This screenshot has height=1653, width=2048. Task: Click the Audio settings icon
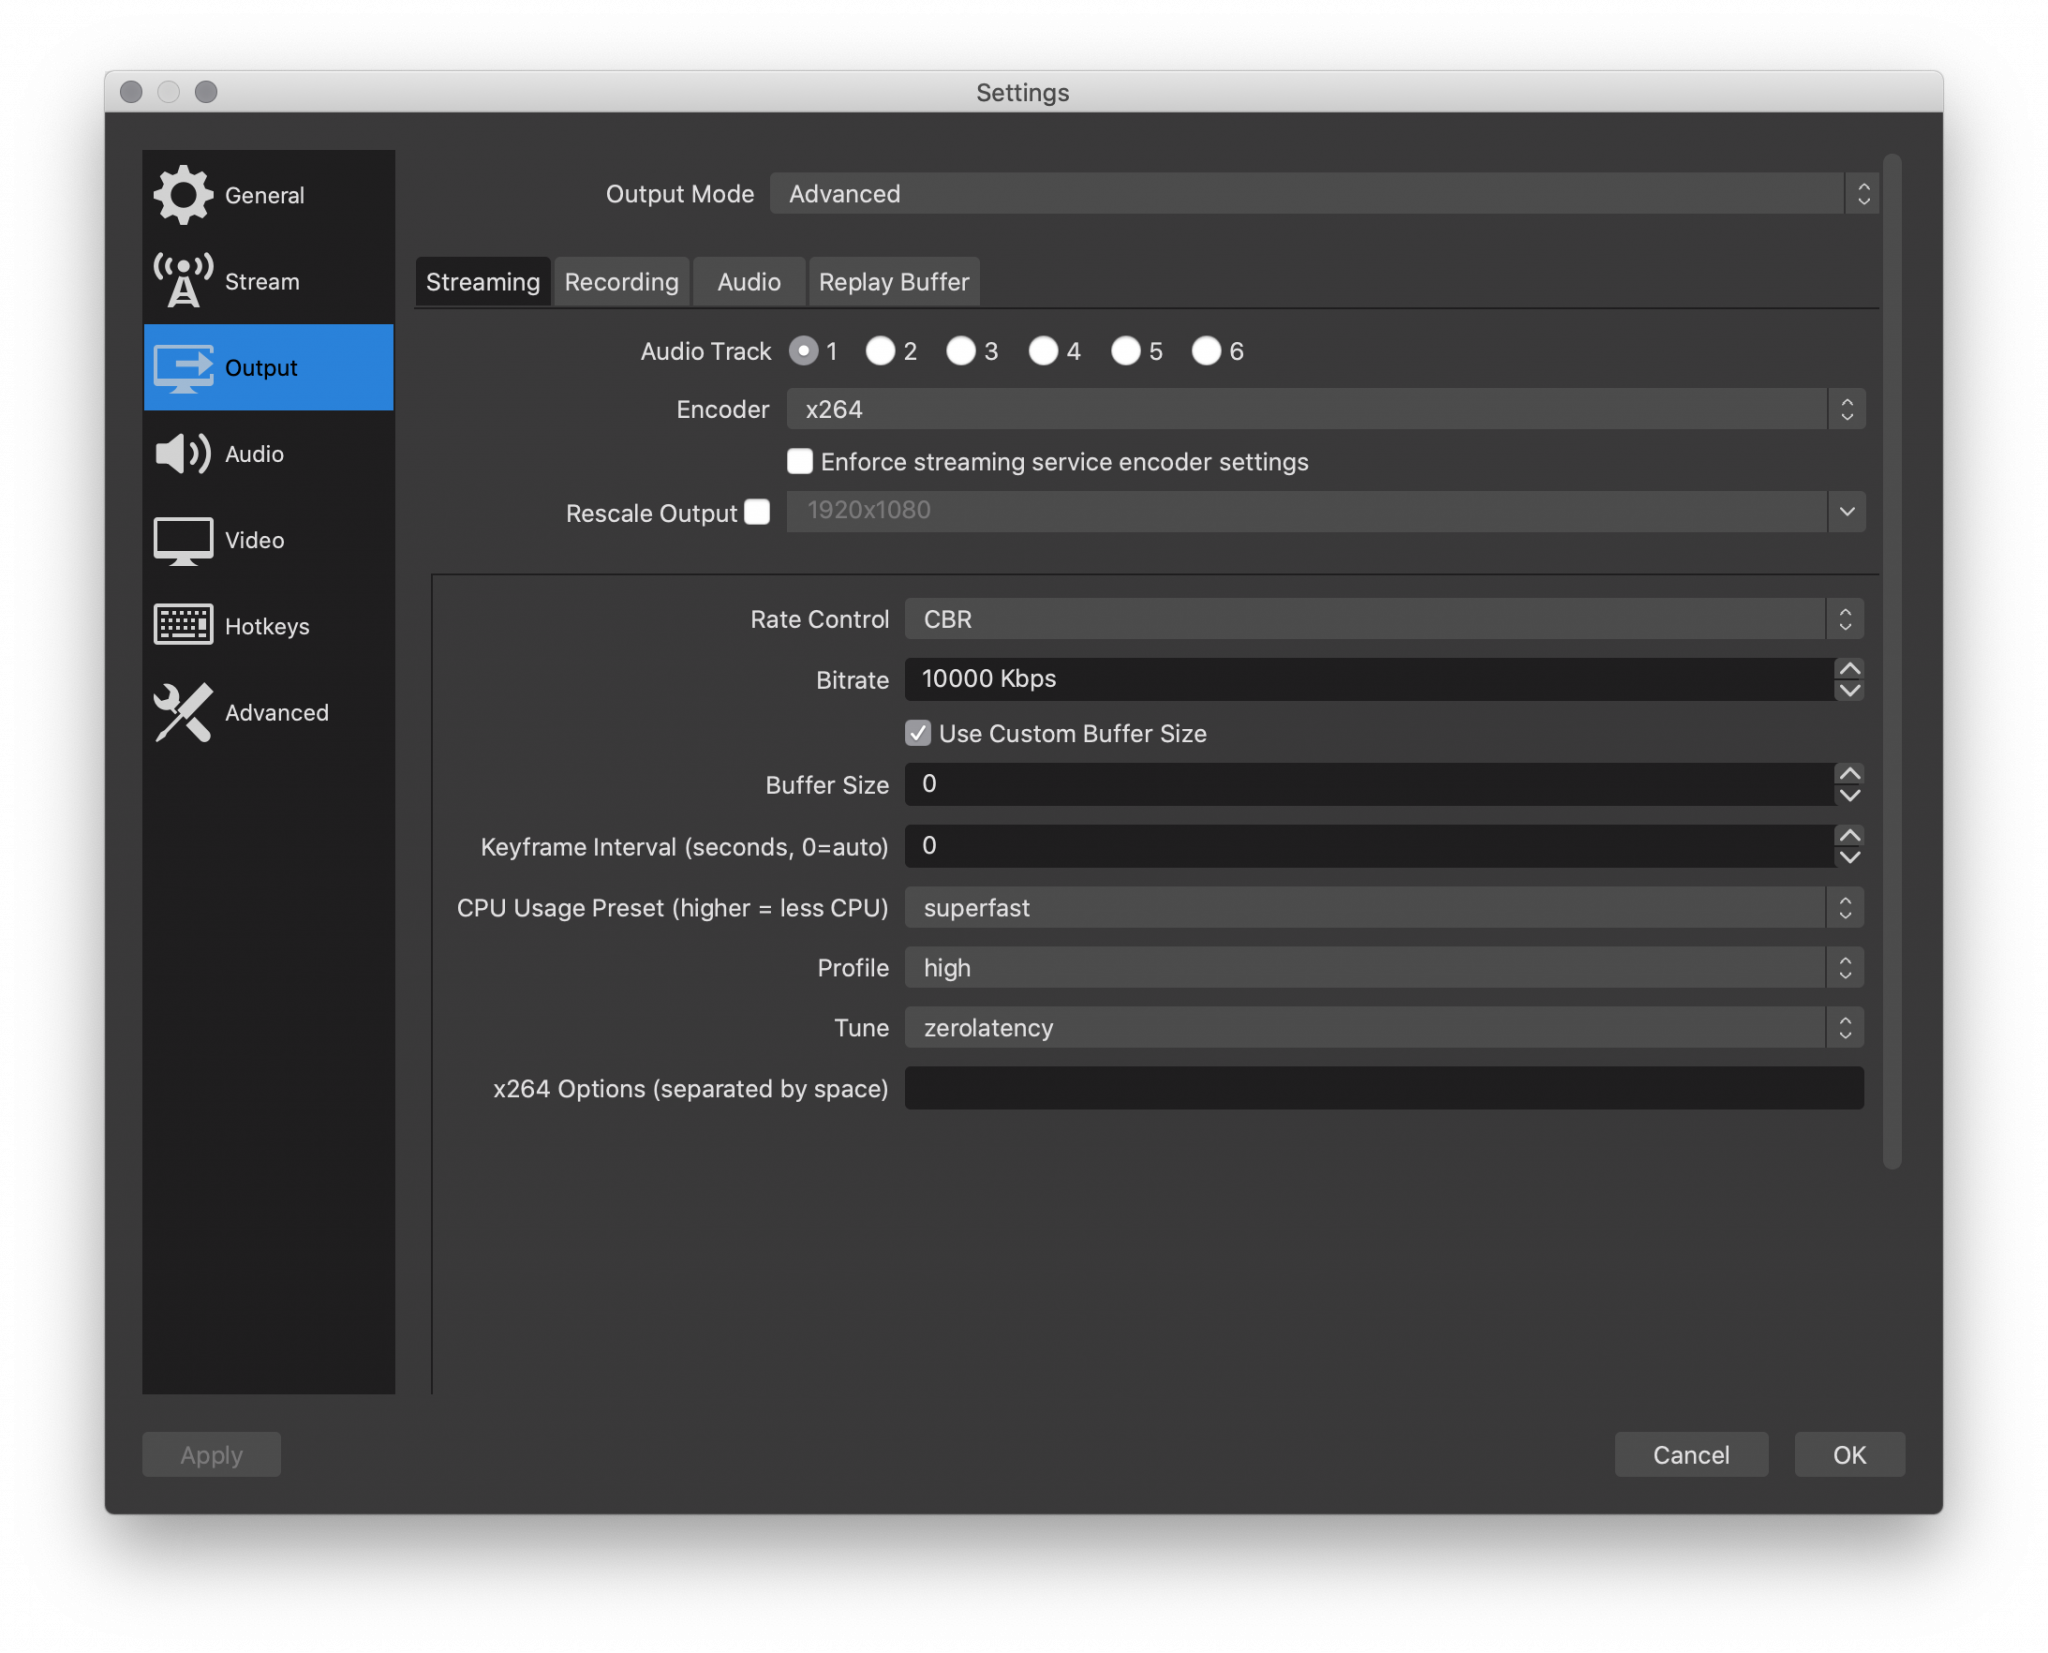click(x=181, y=452)
